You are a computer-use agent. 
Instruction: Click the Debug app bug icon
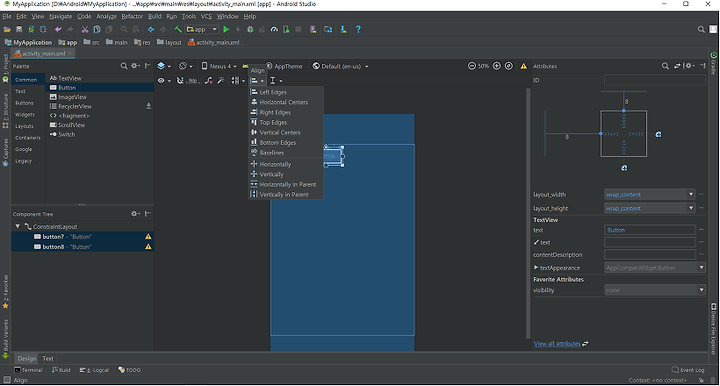(x=250, y=29)
